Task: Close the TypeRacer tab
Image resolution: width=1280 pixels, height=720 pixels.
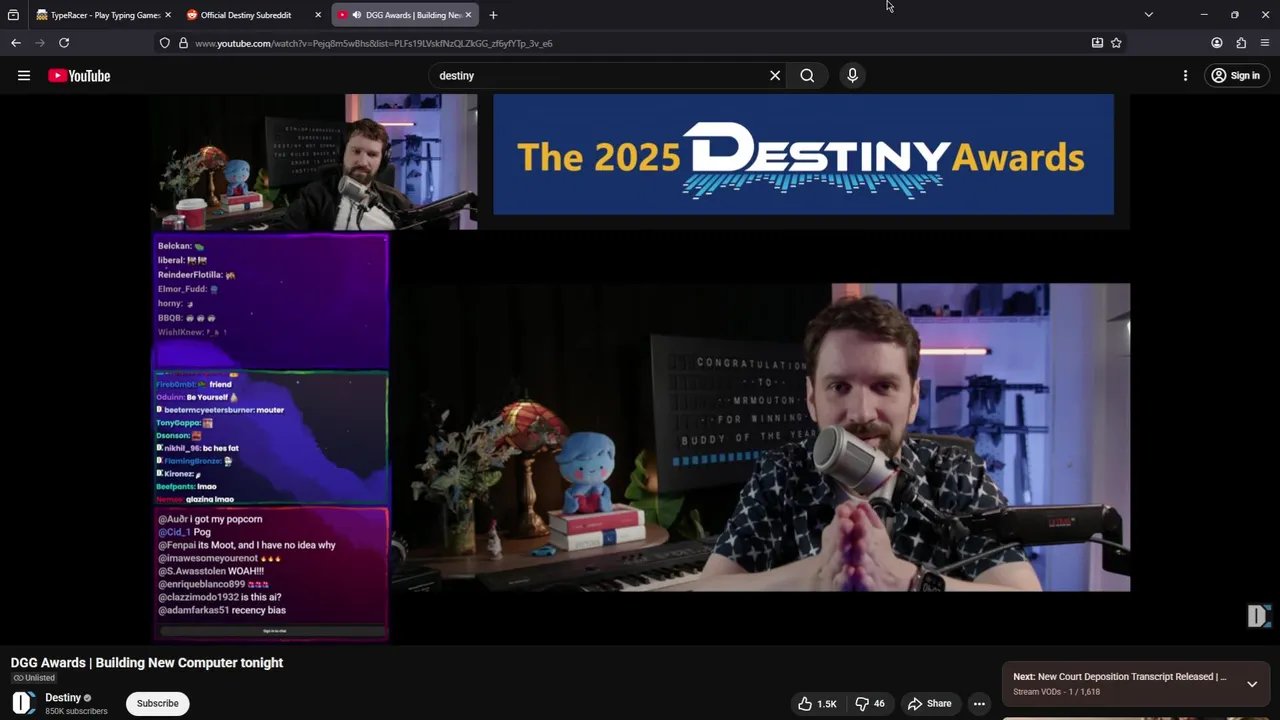Action: (167, 15)
